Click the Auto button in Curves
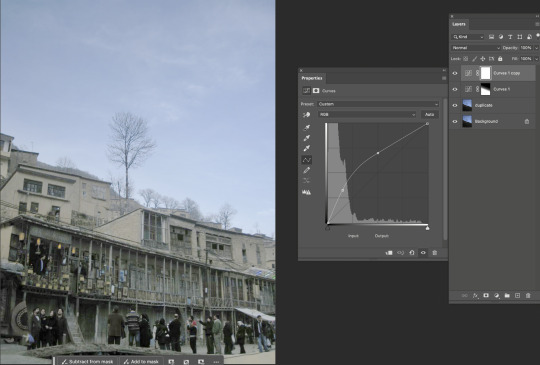Screen dimensions: 540x365 pyautogui.click(x=429, y=114)
